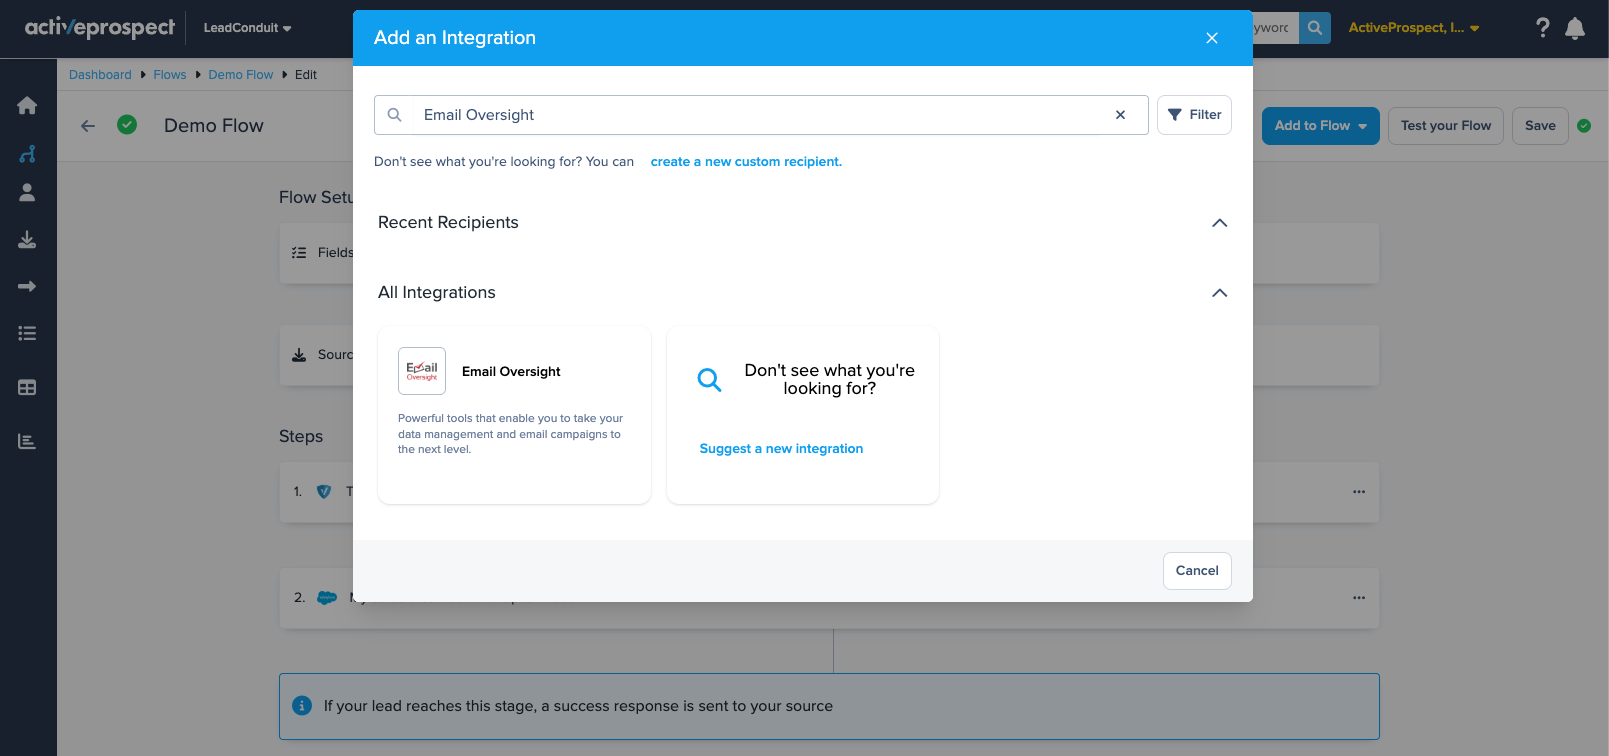
Task: Open the help question mark icon
Action: (x=1542, y=28)
